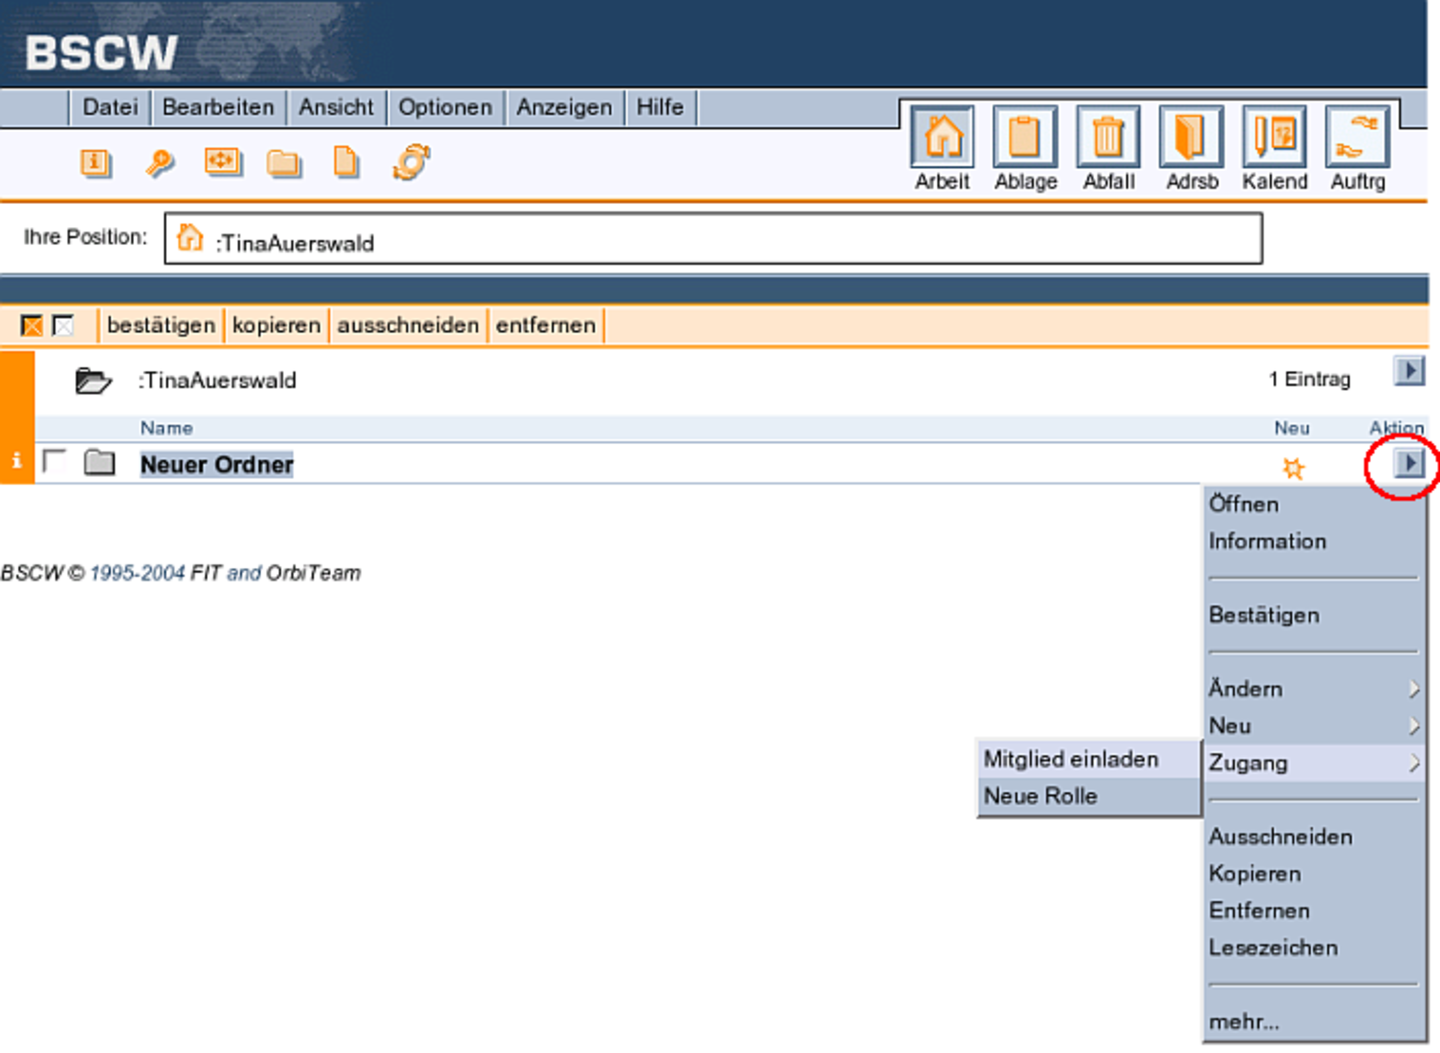Open the Datei menu

pos(110,107)
